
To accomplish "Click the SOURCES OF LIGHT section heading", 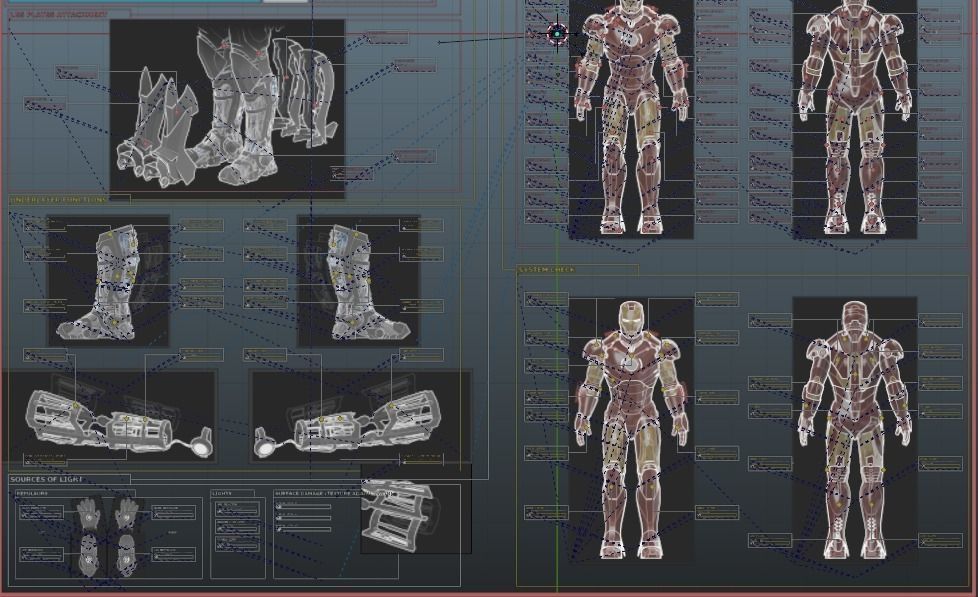I will coord(47,479).
